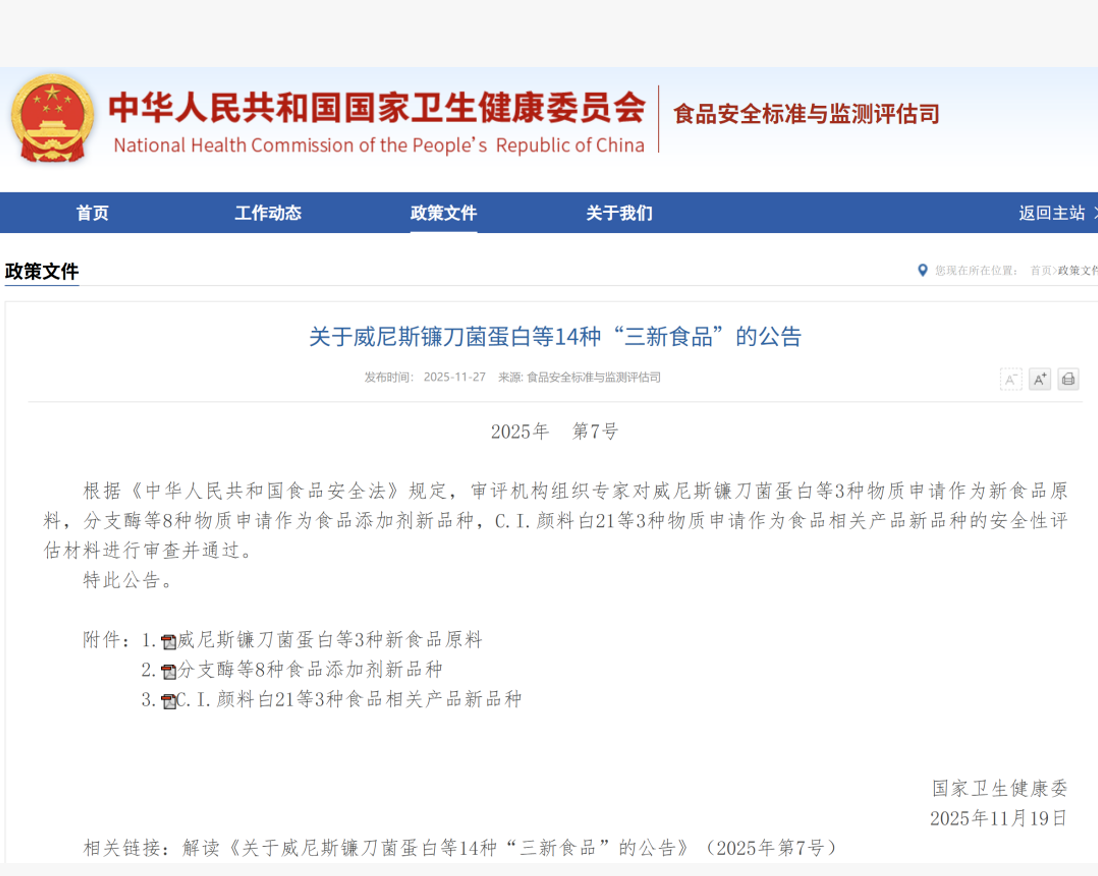Click PDF icon beside attachment 1

[169, 642]
